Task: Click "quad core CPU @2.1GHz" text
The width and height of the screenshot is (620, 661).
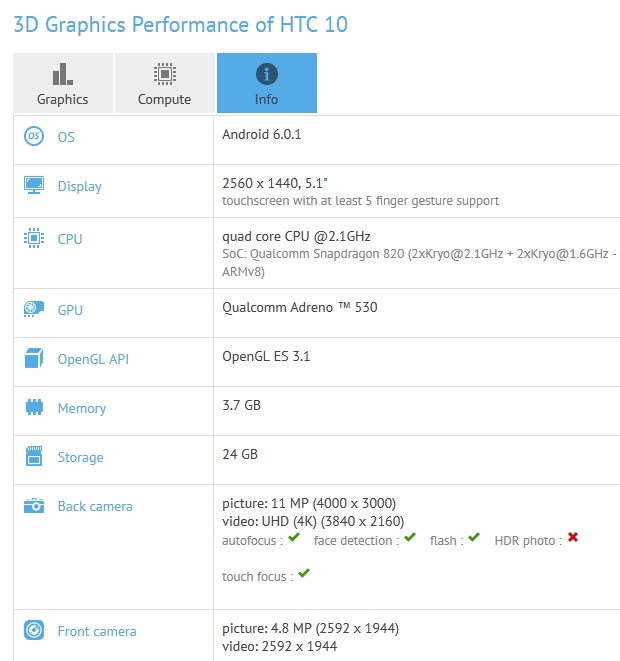Action: coord(296,236)
